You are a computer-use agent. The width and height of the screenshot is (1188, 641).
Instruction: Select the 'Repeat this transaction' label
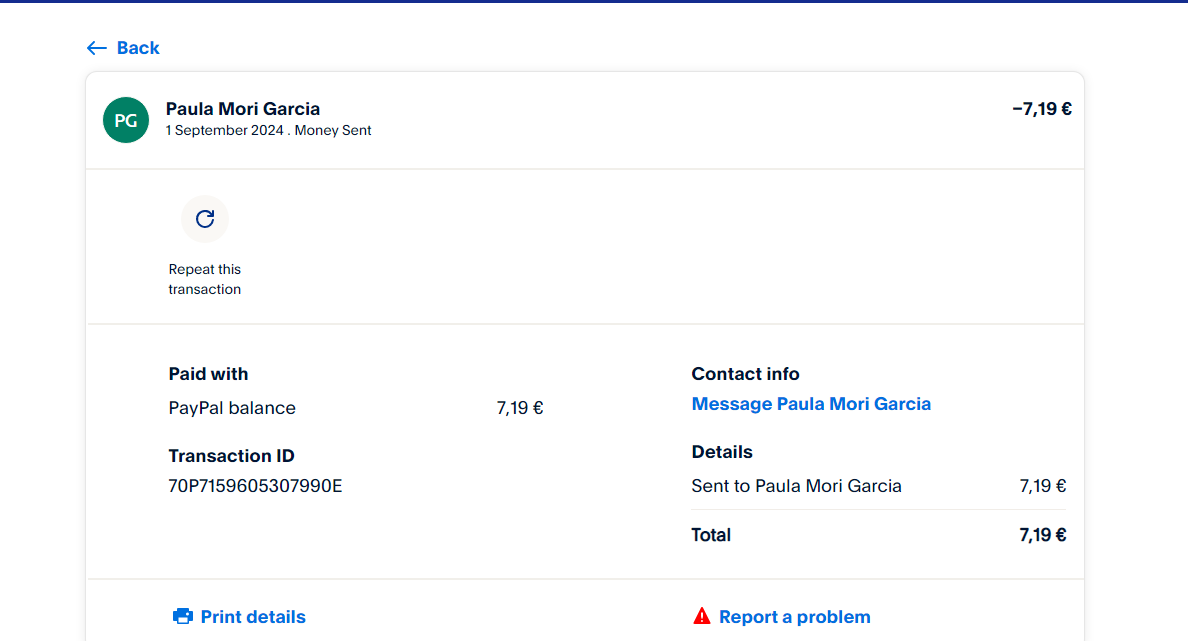(205, 279)
